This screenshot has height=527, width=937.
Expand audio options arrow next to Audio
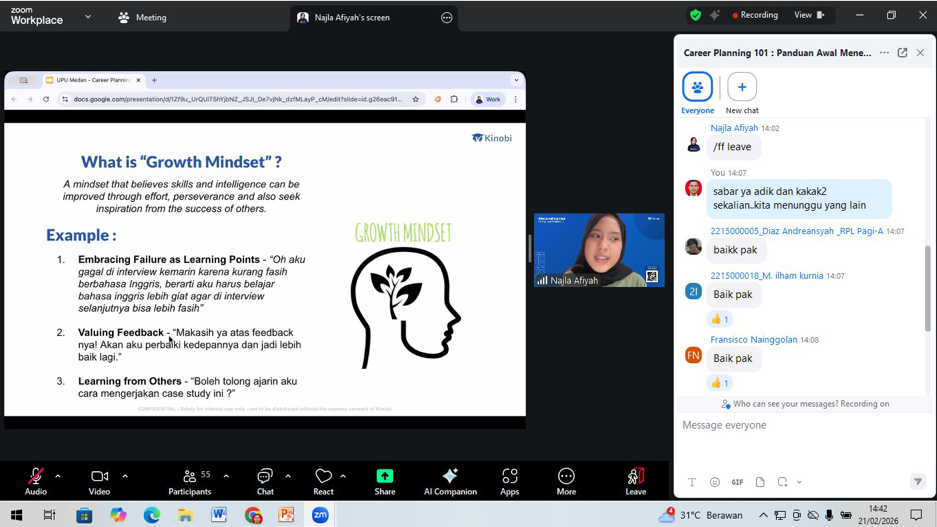tap(58, 476)
